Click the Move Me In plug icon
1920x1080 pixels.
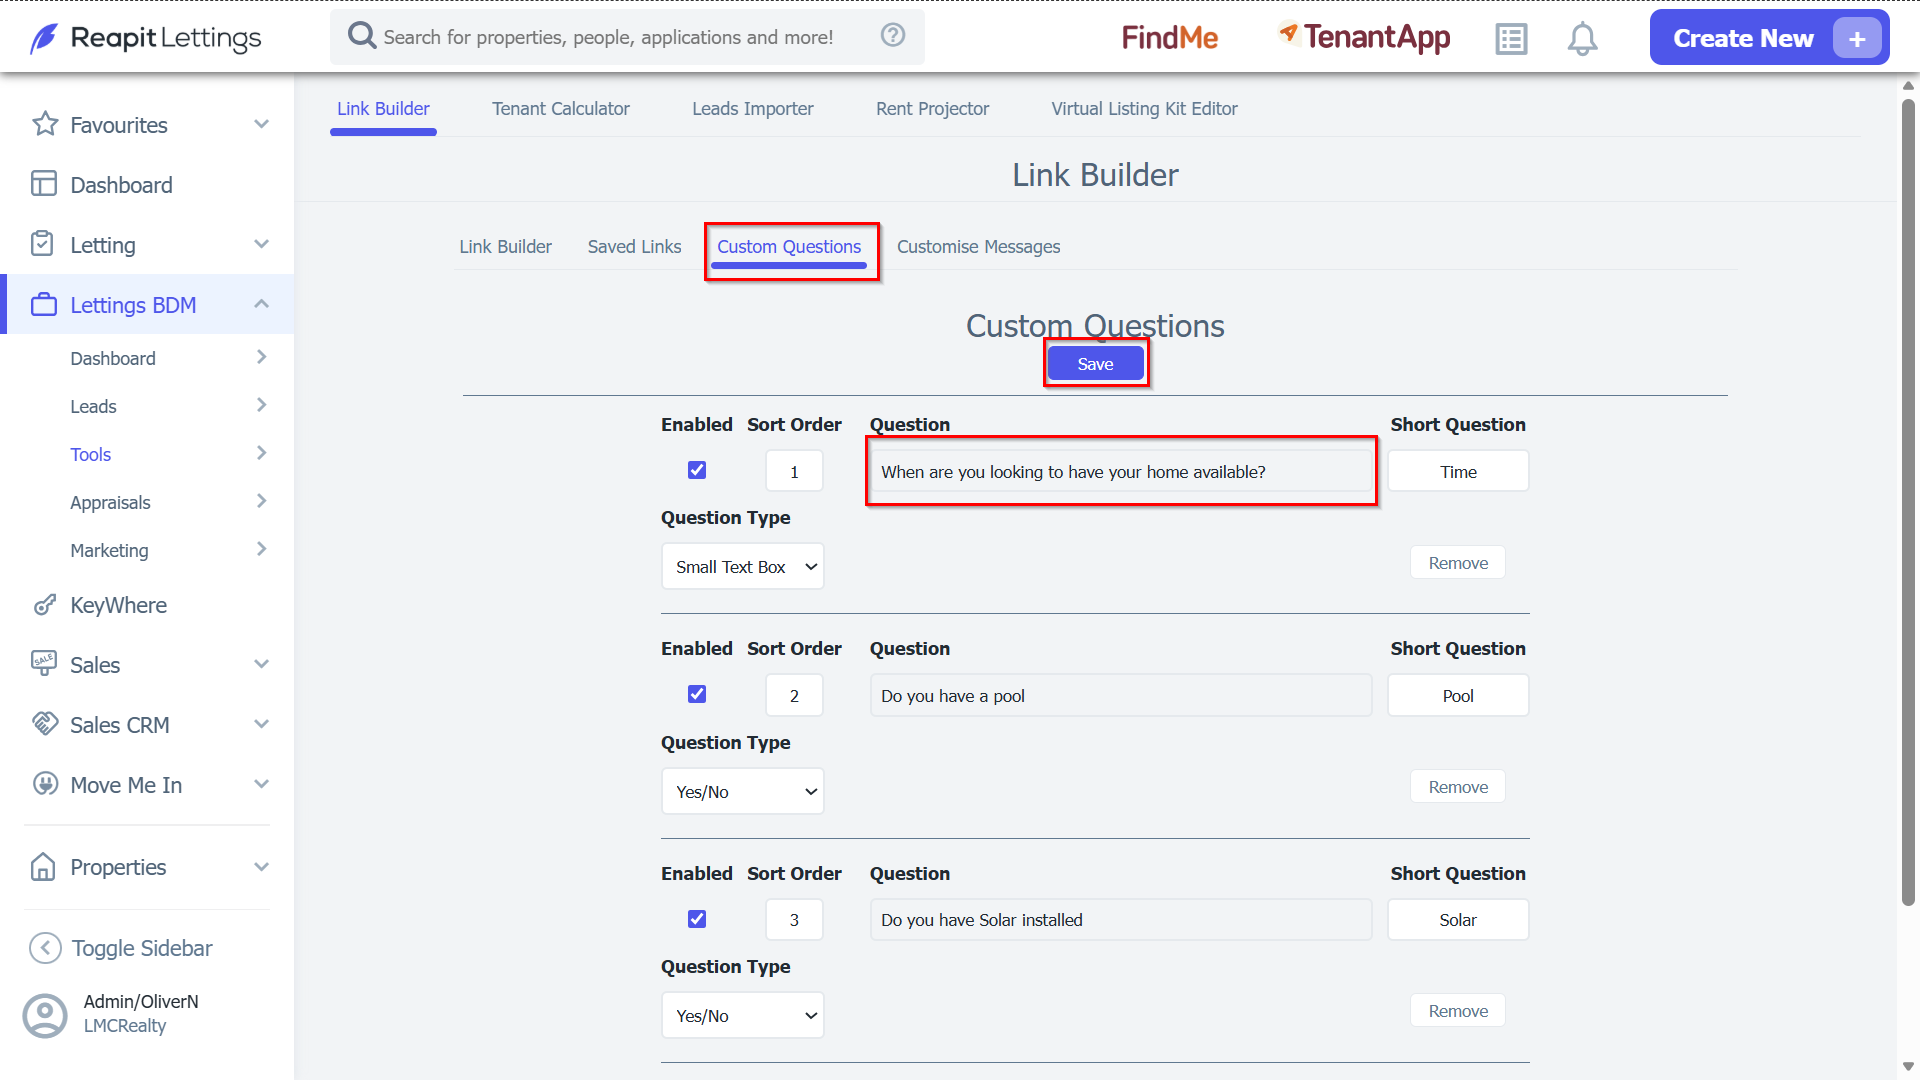tap(45, 784)
